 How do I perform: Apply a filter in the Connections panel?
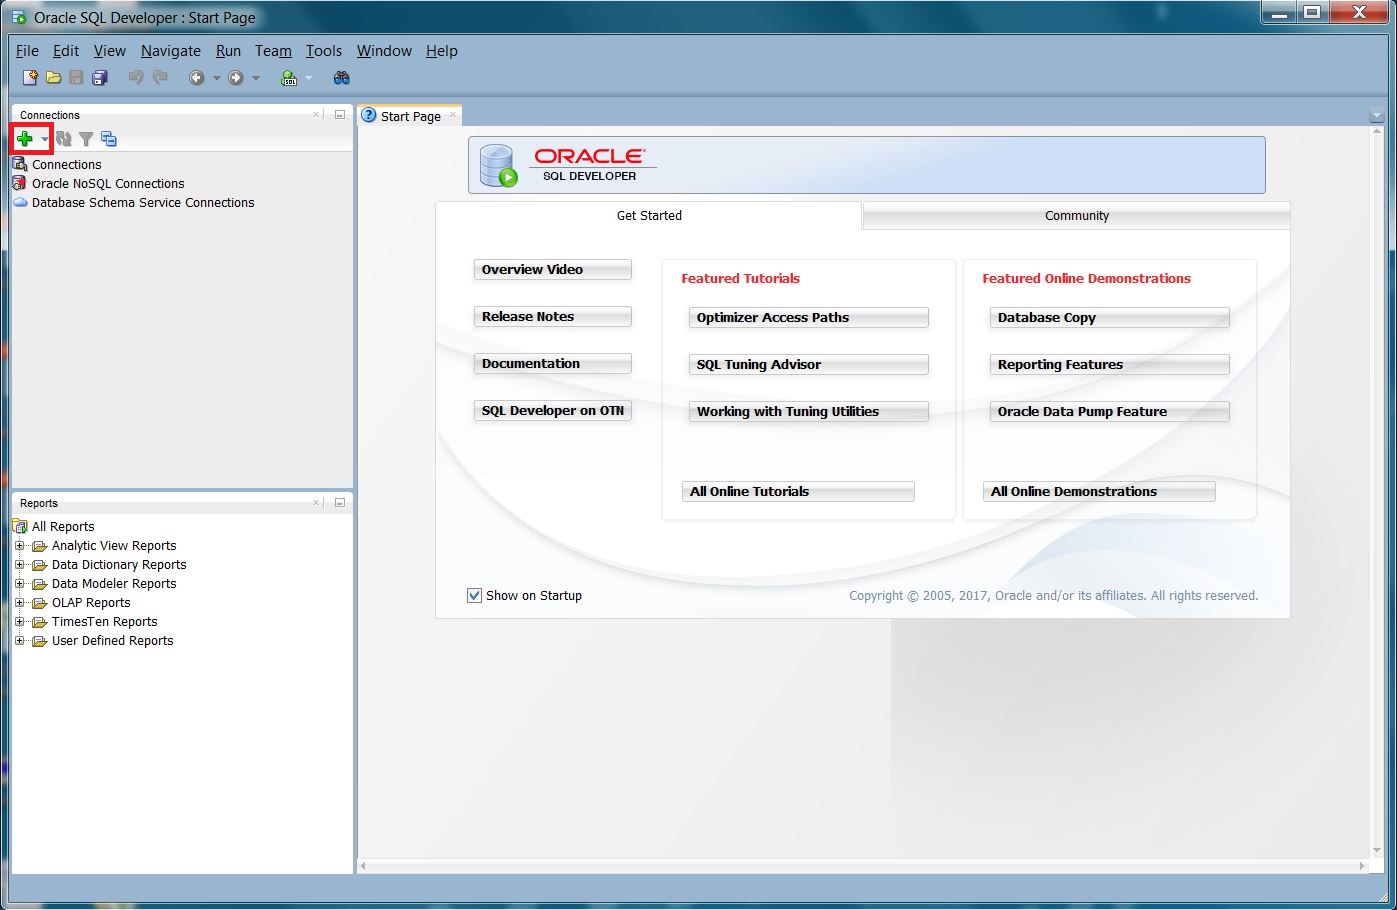tap(86, 138)
